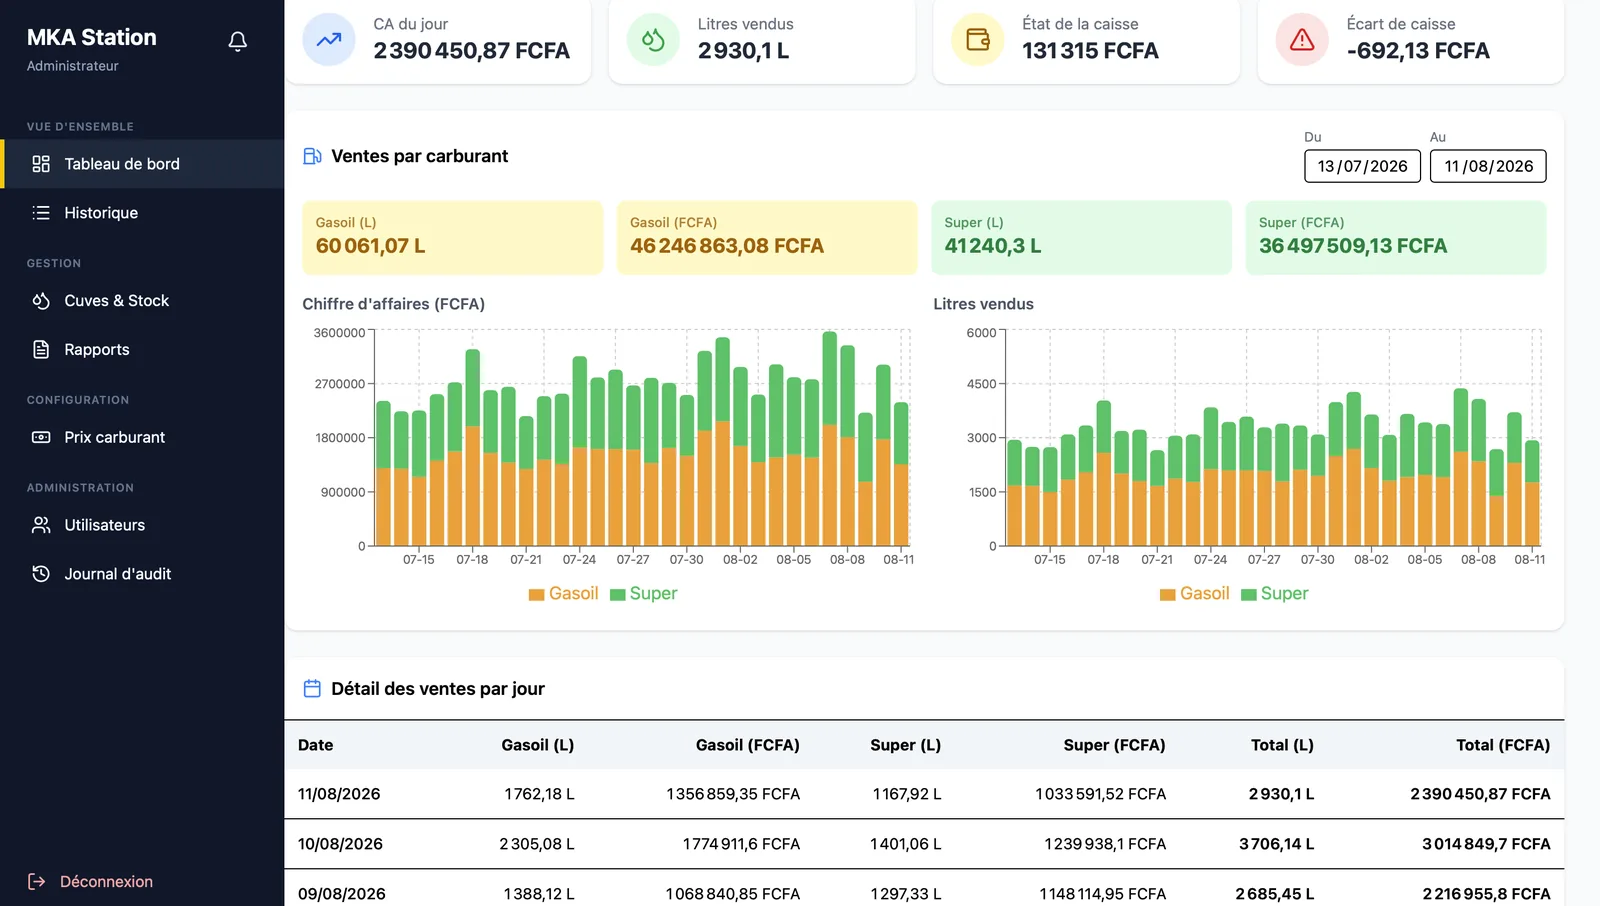Click Déconnexion to log out
The image size is (1600, 906).
(90, 881)
